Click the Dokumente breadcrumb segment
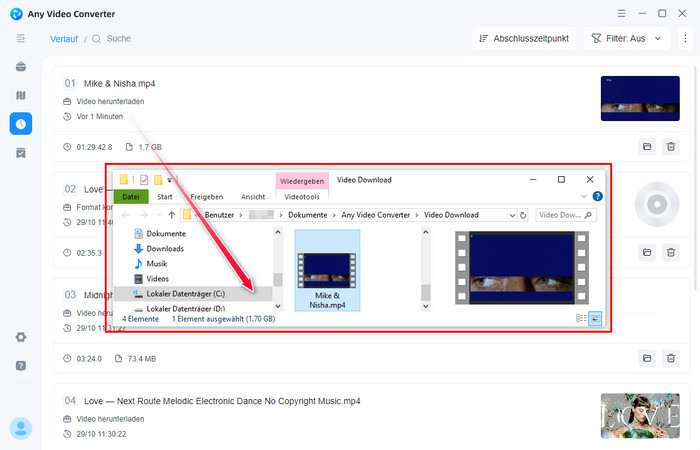Image resolution: width=700 pixels, height=450 pixels. click(308, 215)
